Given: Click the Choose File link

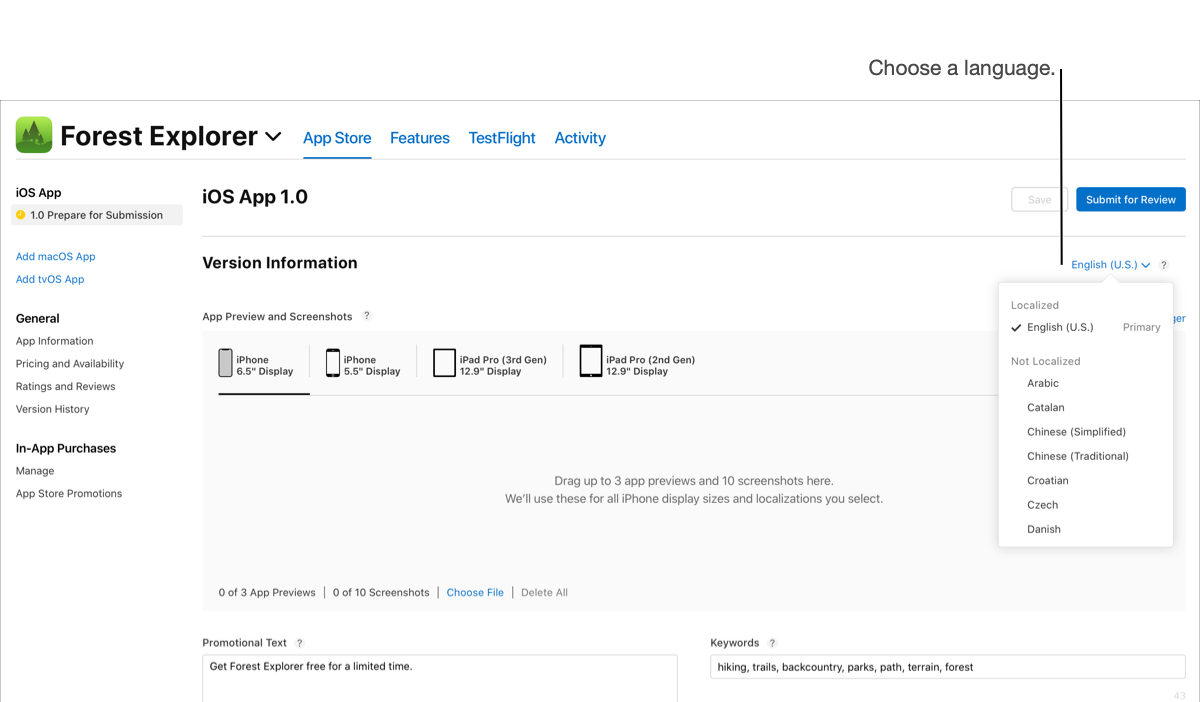Looking at the screenshot, I should pos(475,592).
